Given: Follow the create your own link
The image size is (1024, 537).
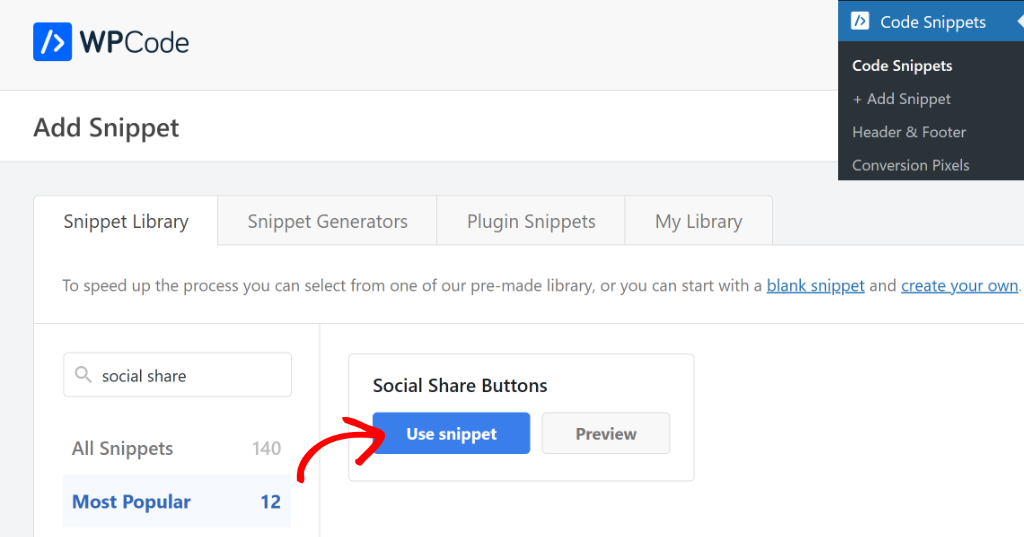Looking at the screenshot, I should 959,285.
